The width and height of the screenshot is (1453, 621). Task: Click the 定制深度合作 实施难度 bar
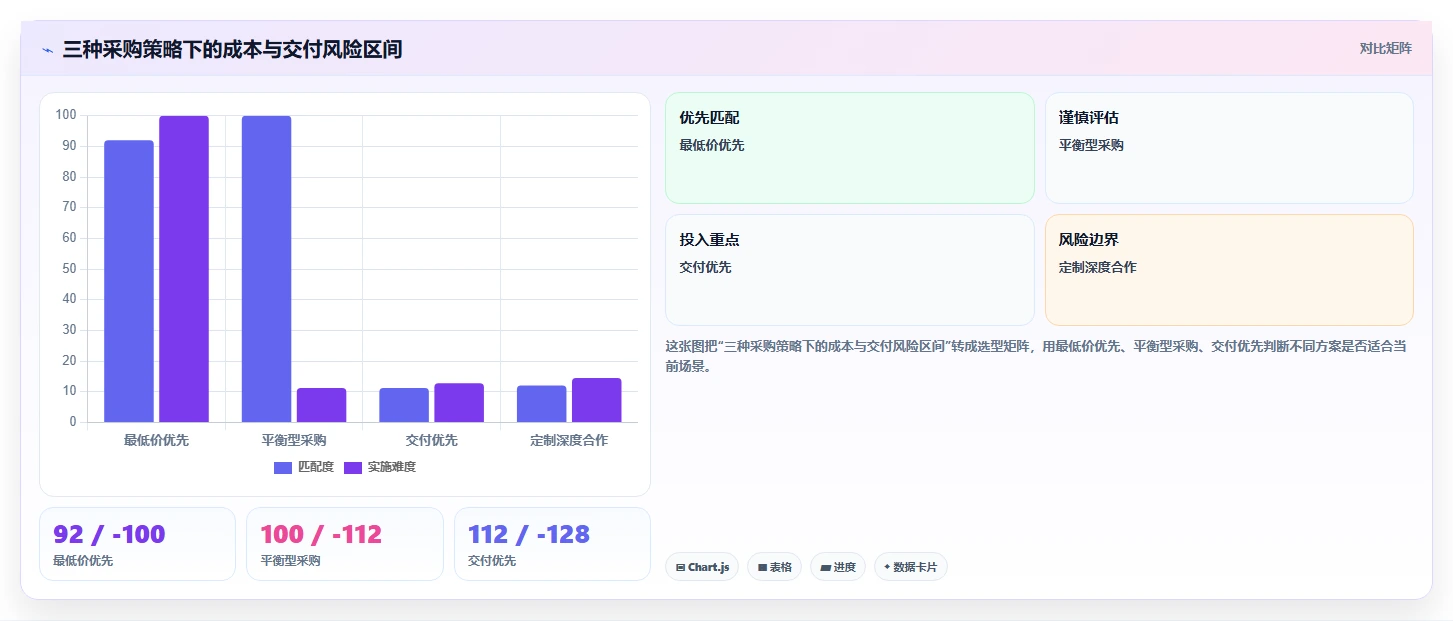(597, 400)
